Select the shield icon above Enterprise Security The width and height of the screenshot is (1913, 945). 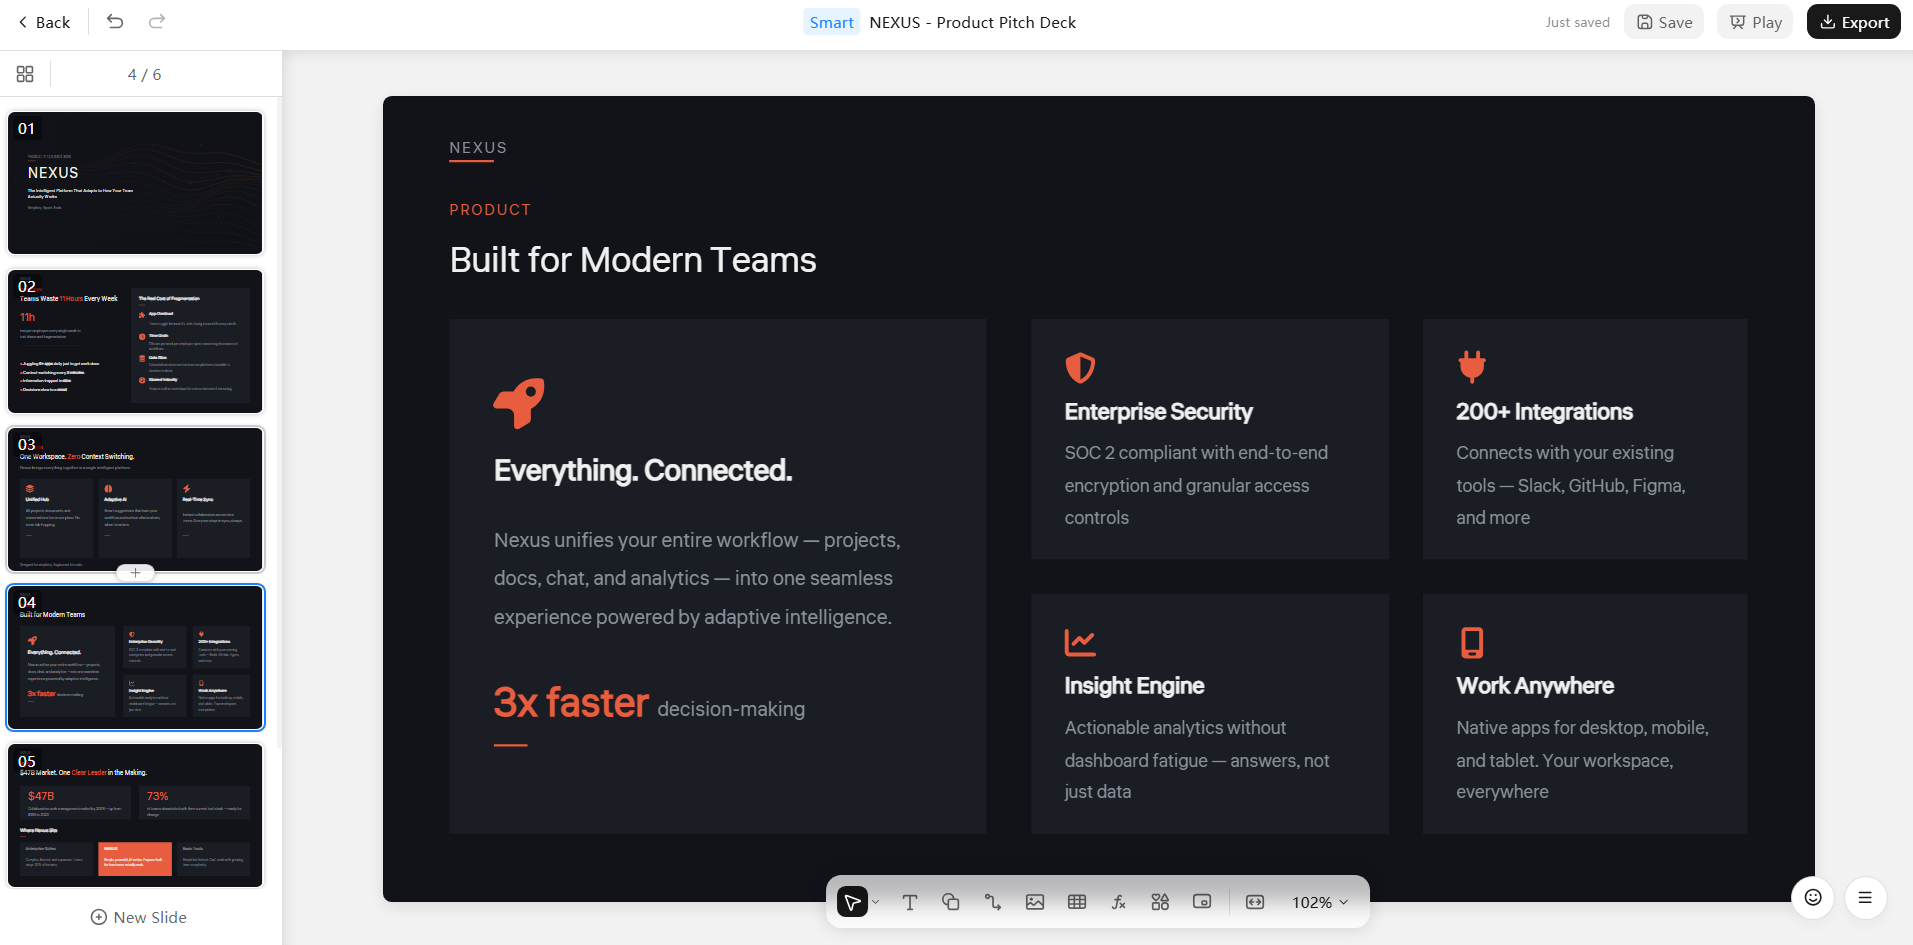point(1080,368)
